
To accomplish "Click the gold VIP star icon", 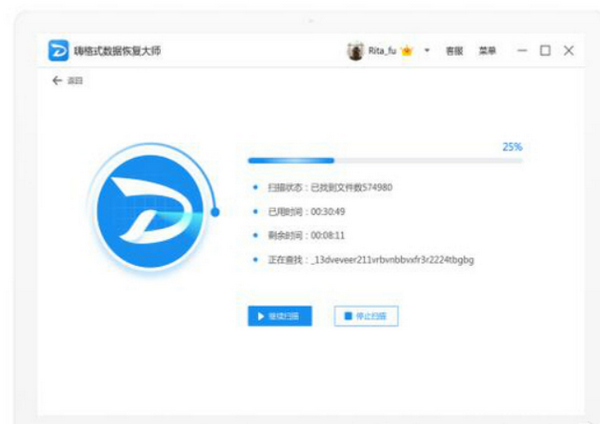I will click(x=407, y=51).
